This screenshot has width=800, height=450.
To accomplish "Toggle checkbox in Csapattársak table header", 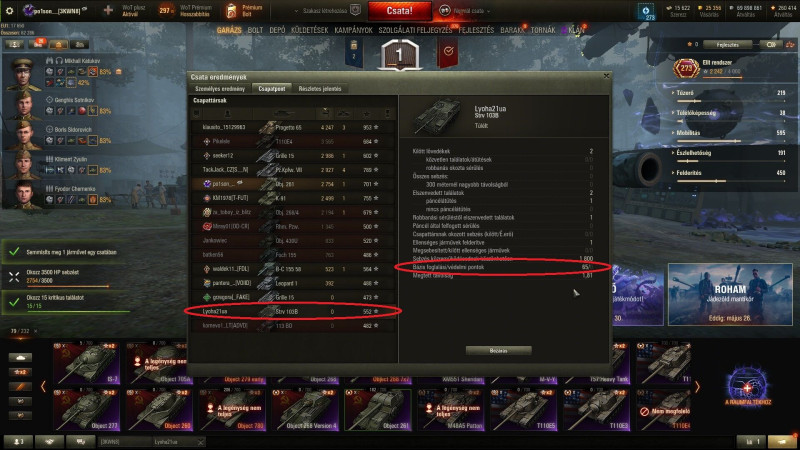I will pyautogui.click(x=196, y=113).
